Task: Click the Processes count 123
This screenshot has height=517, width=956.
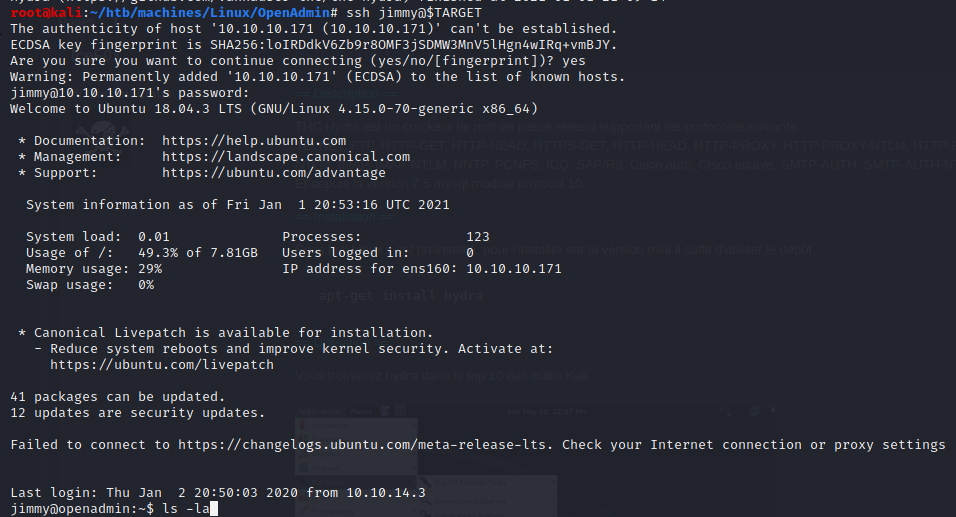Action: (478, 237)
